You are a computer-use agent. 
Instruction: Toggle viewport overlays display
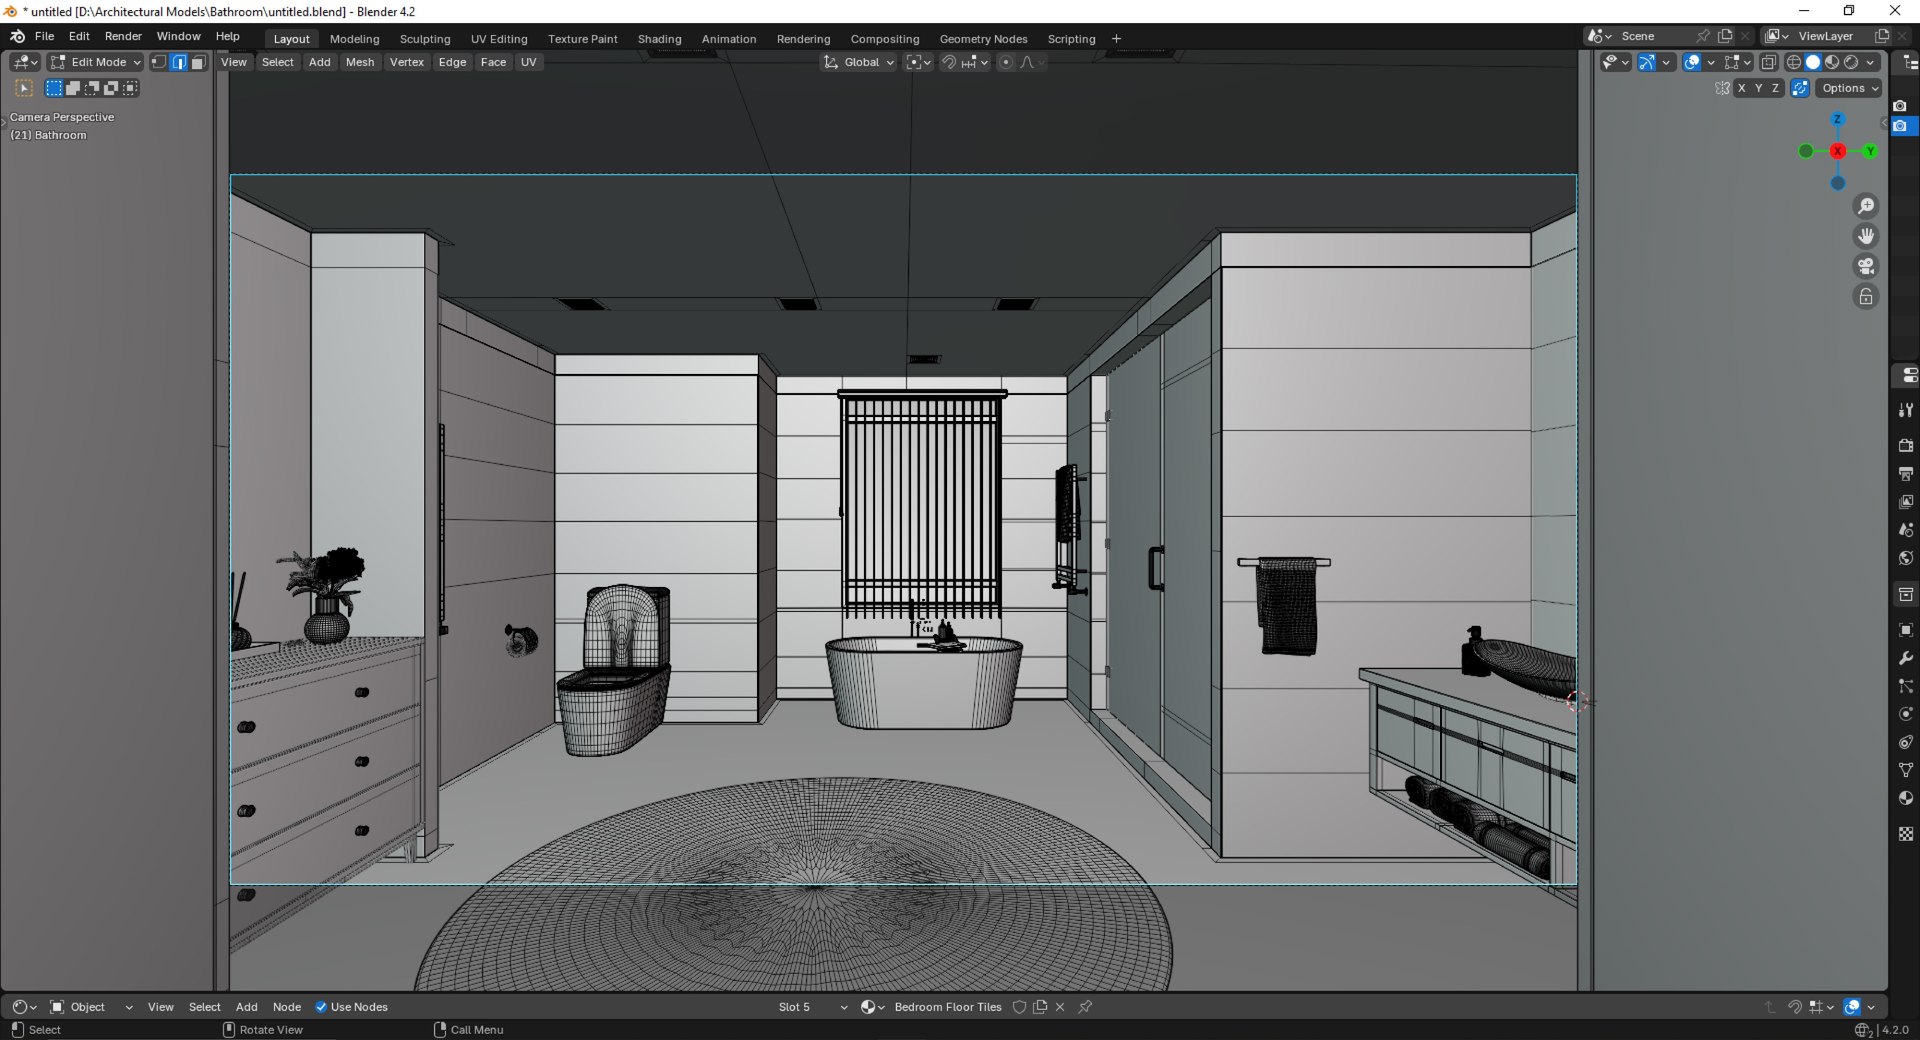[x=1692, y=62]
